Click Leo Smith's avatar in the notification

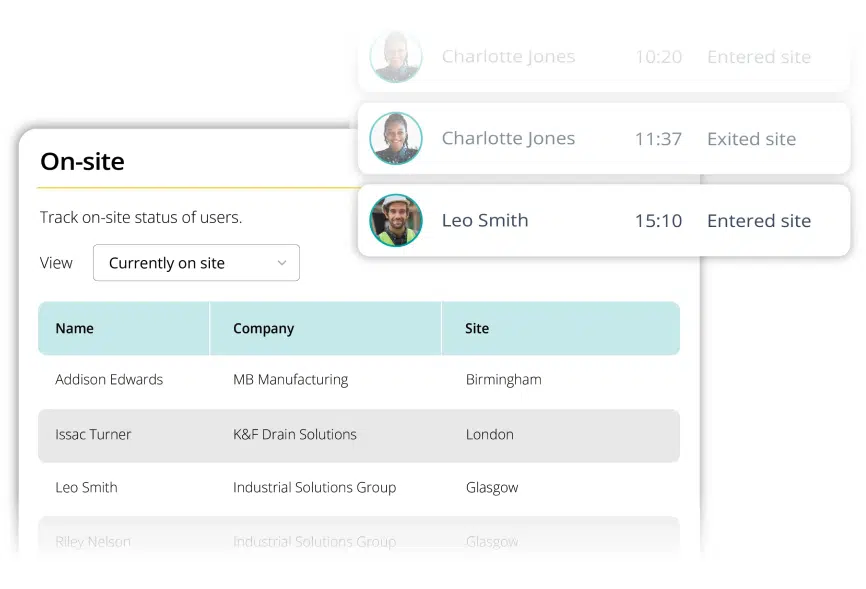tap(395, 220)
